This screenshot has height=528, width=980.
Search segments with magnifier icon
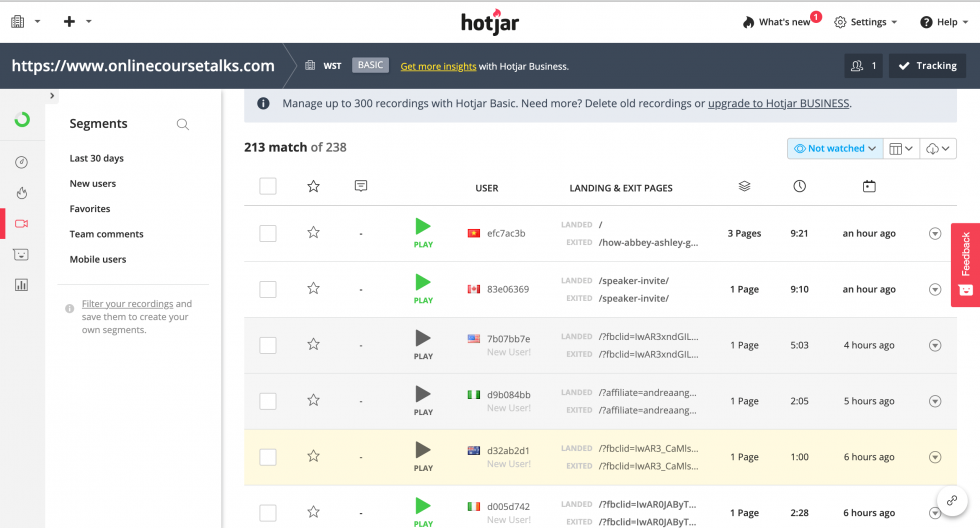pos(182,124)
